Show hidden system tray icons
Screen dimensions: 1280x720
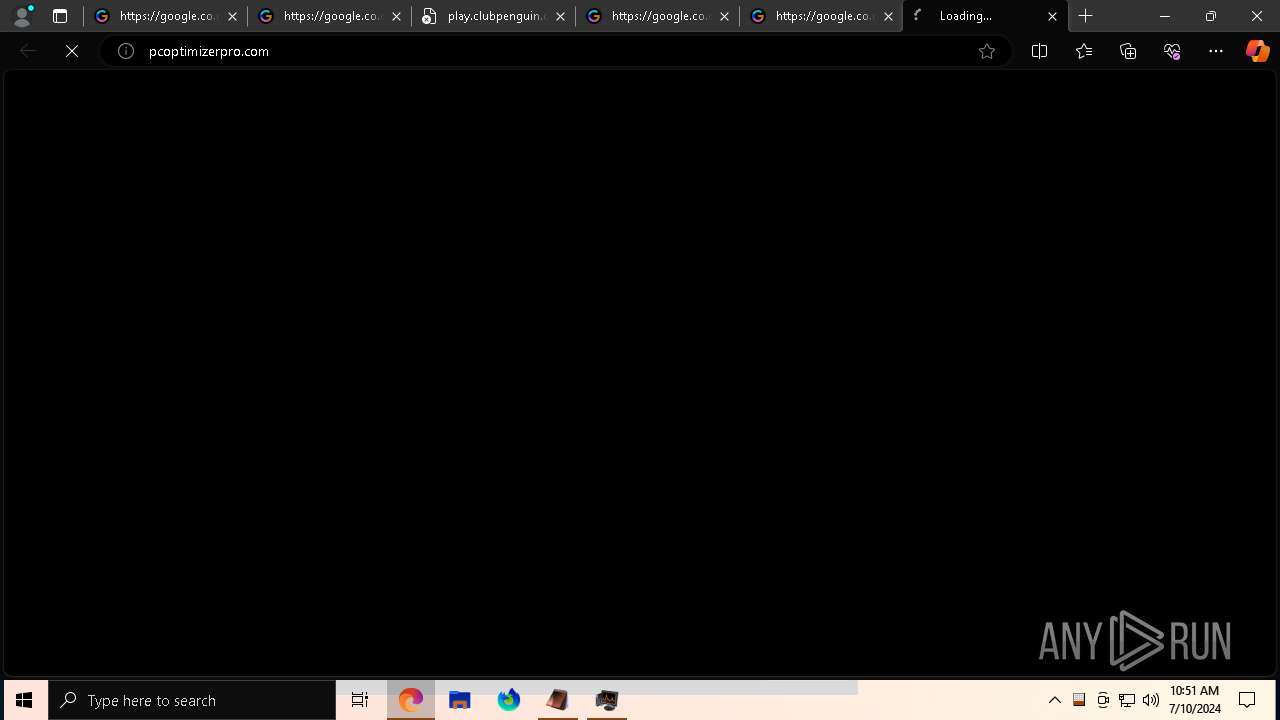tap(1054, 700)
